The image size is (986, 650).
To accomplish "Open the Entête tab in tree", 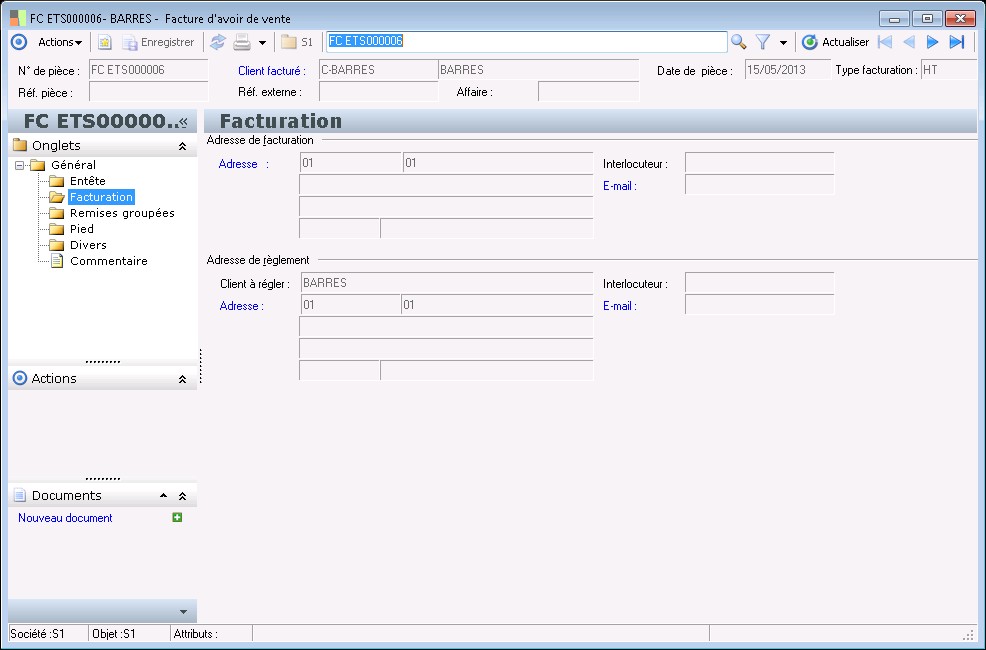I will (x=87, y=181).
